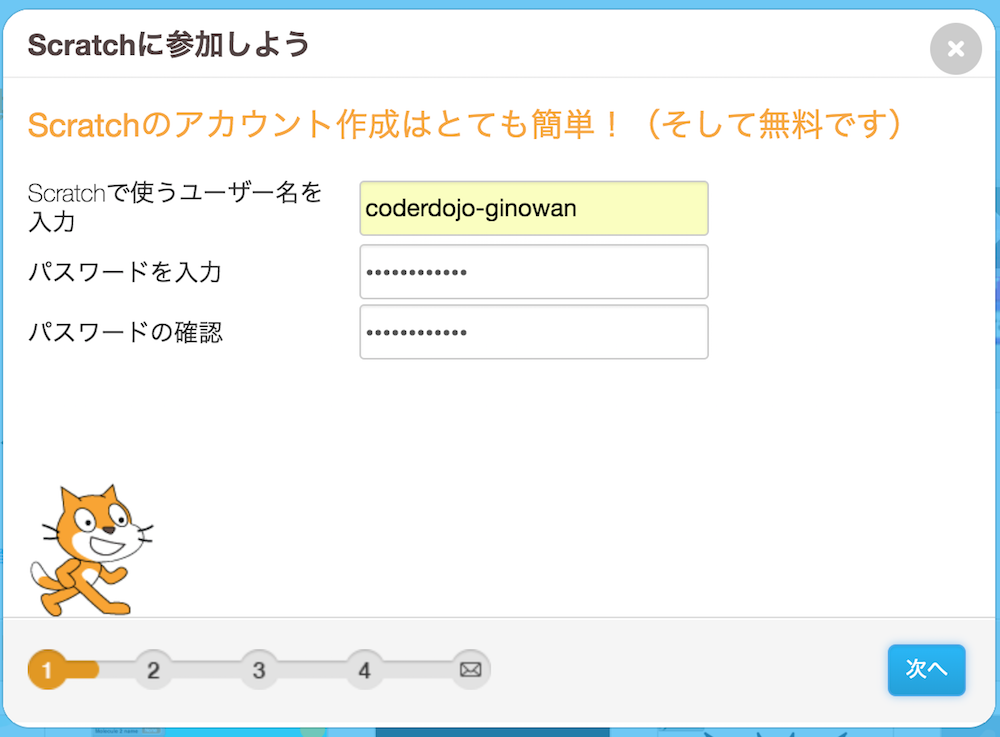Jump to step 3 circle in progress bar
The width and height of the screenshot is (1000, 737).
[258, 669]
